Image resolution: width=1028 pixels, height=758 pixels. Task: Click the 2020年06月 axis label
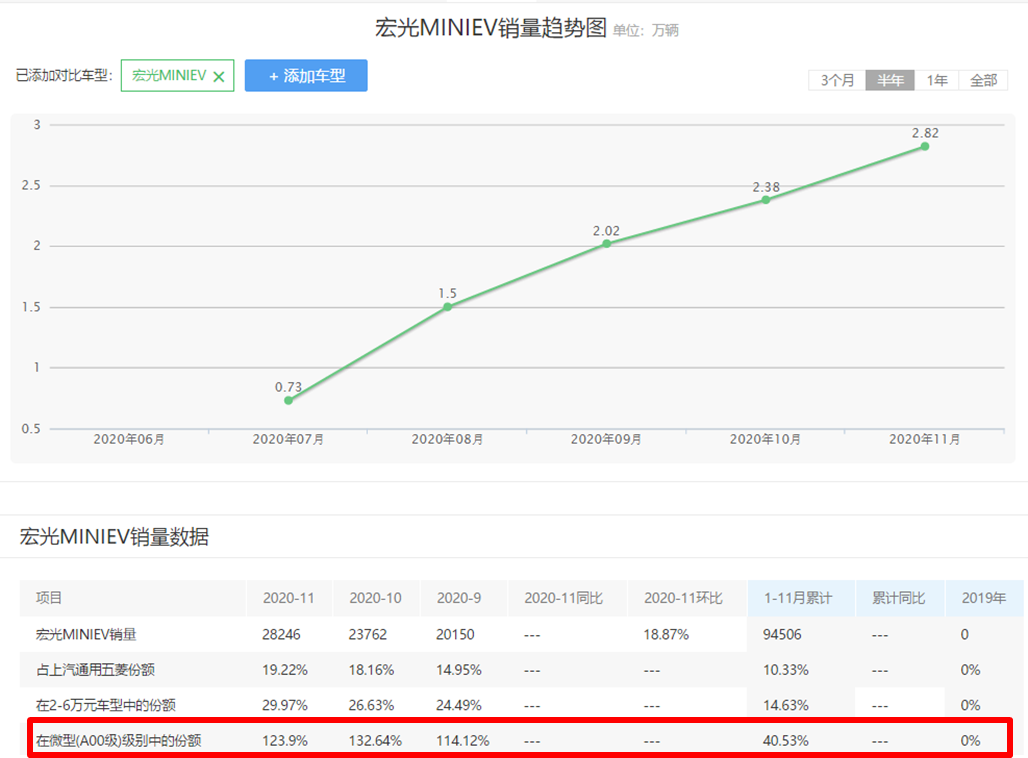coord(129,439)
